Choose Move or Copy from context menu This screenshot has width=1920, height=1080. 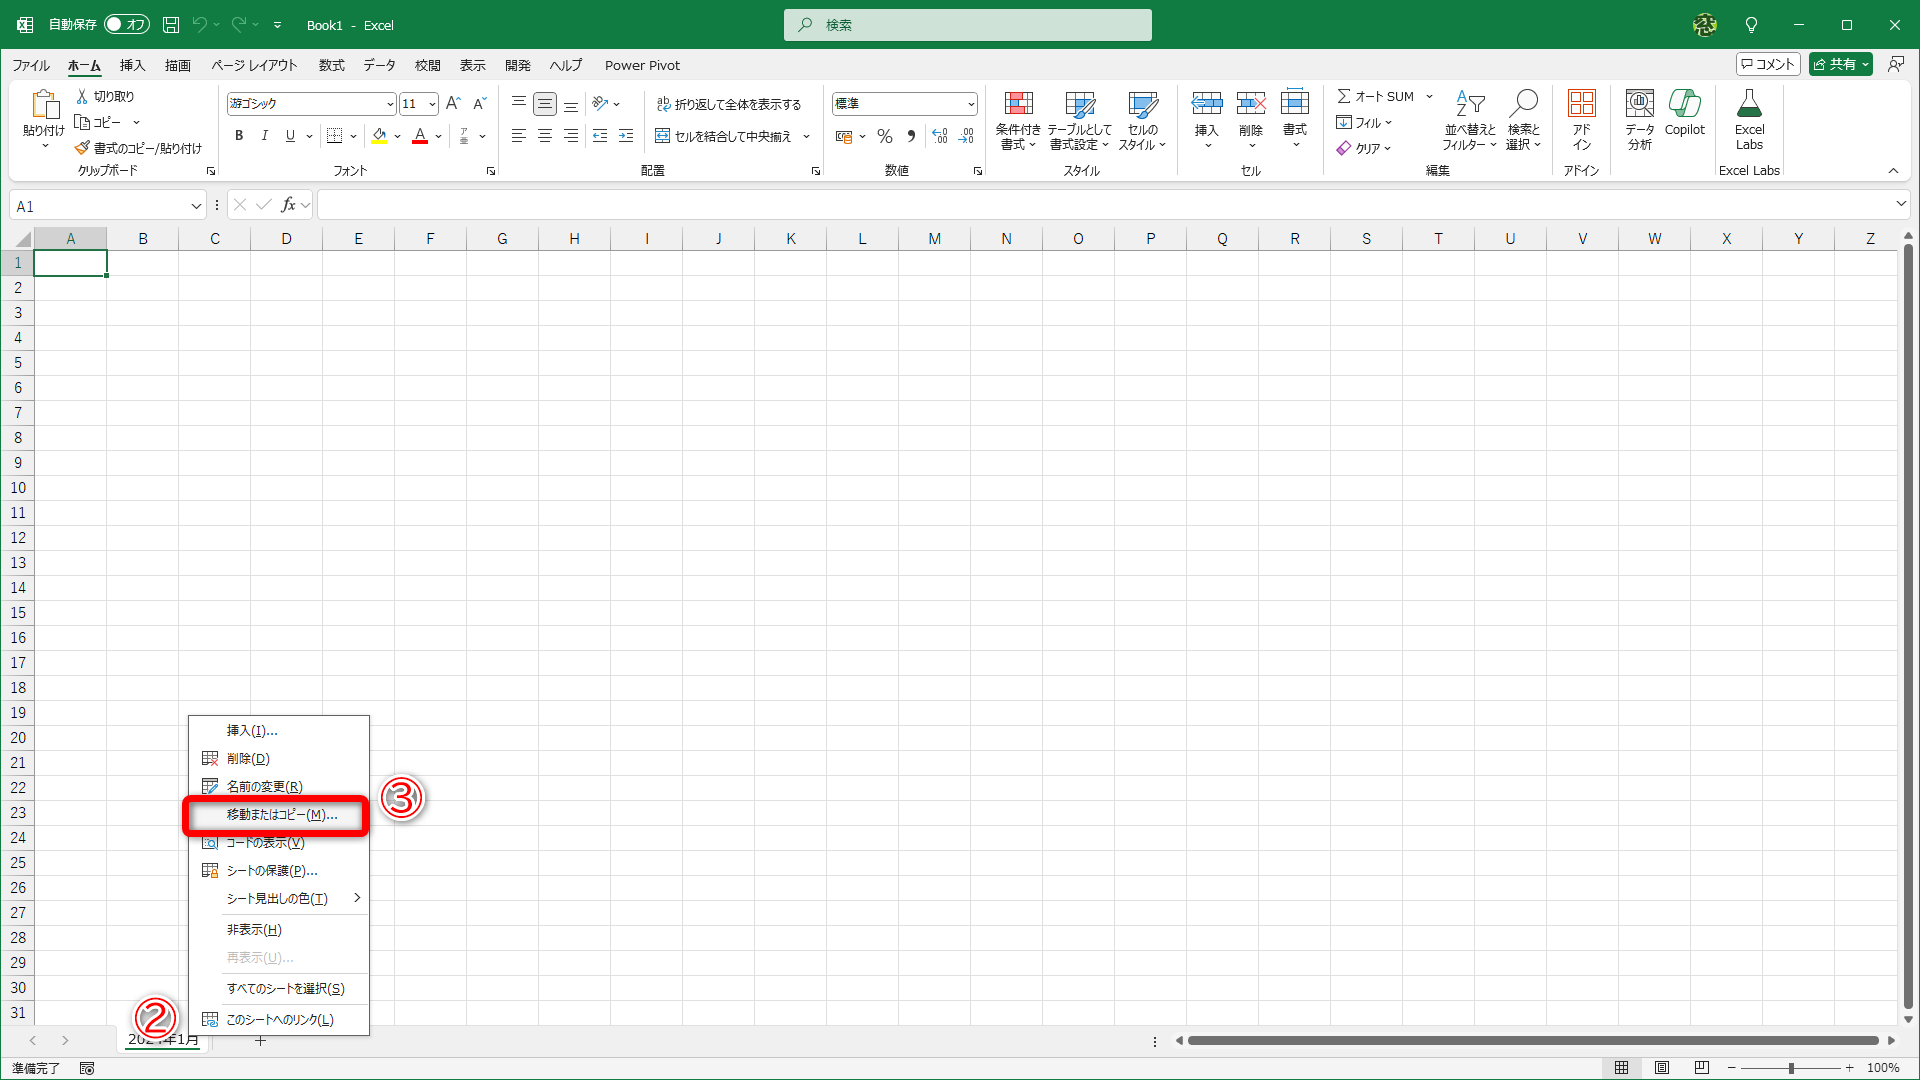tap(281, 815)
